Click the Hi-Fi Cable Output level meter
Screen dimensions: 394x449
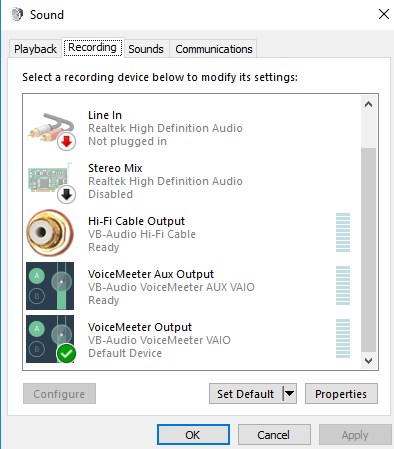tap(343, 232)
